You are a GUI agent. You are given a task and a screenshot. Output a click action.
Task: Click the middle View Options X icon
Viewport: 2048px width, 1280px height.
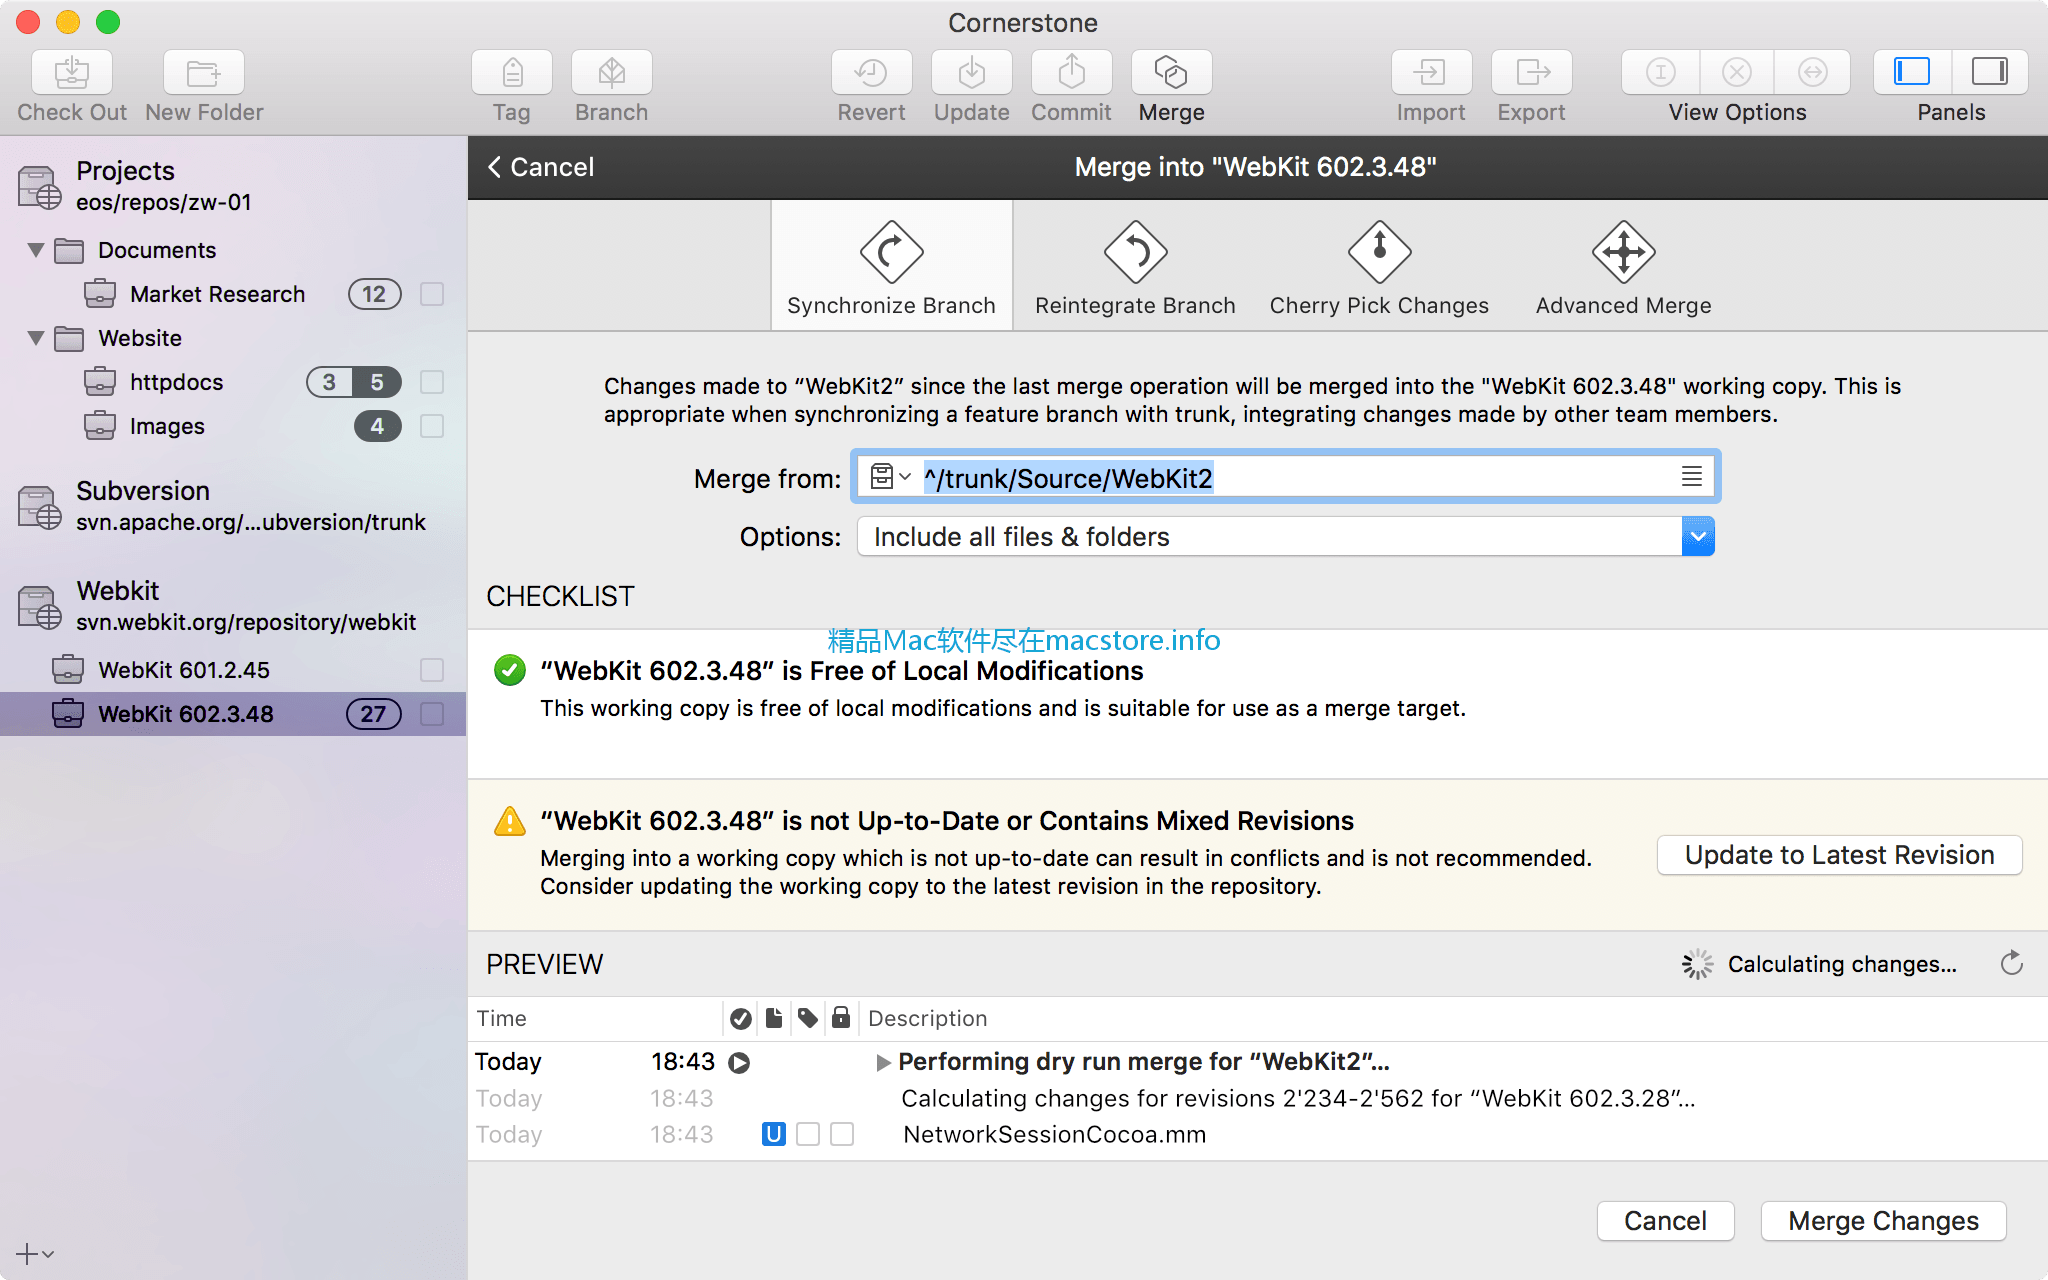click(x=1737, y=72)
